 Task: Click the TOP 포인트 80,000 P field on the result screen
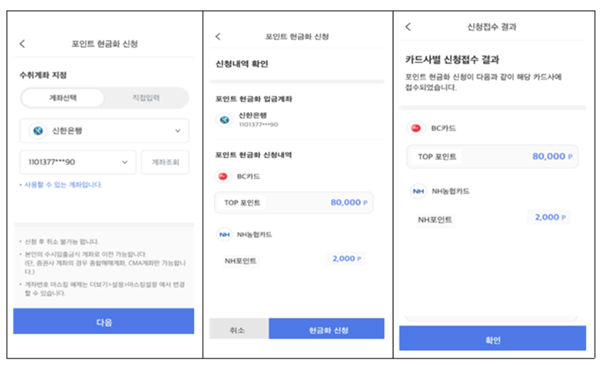click(x=492, y=156)
